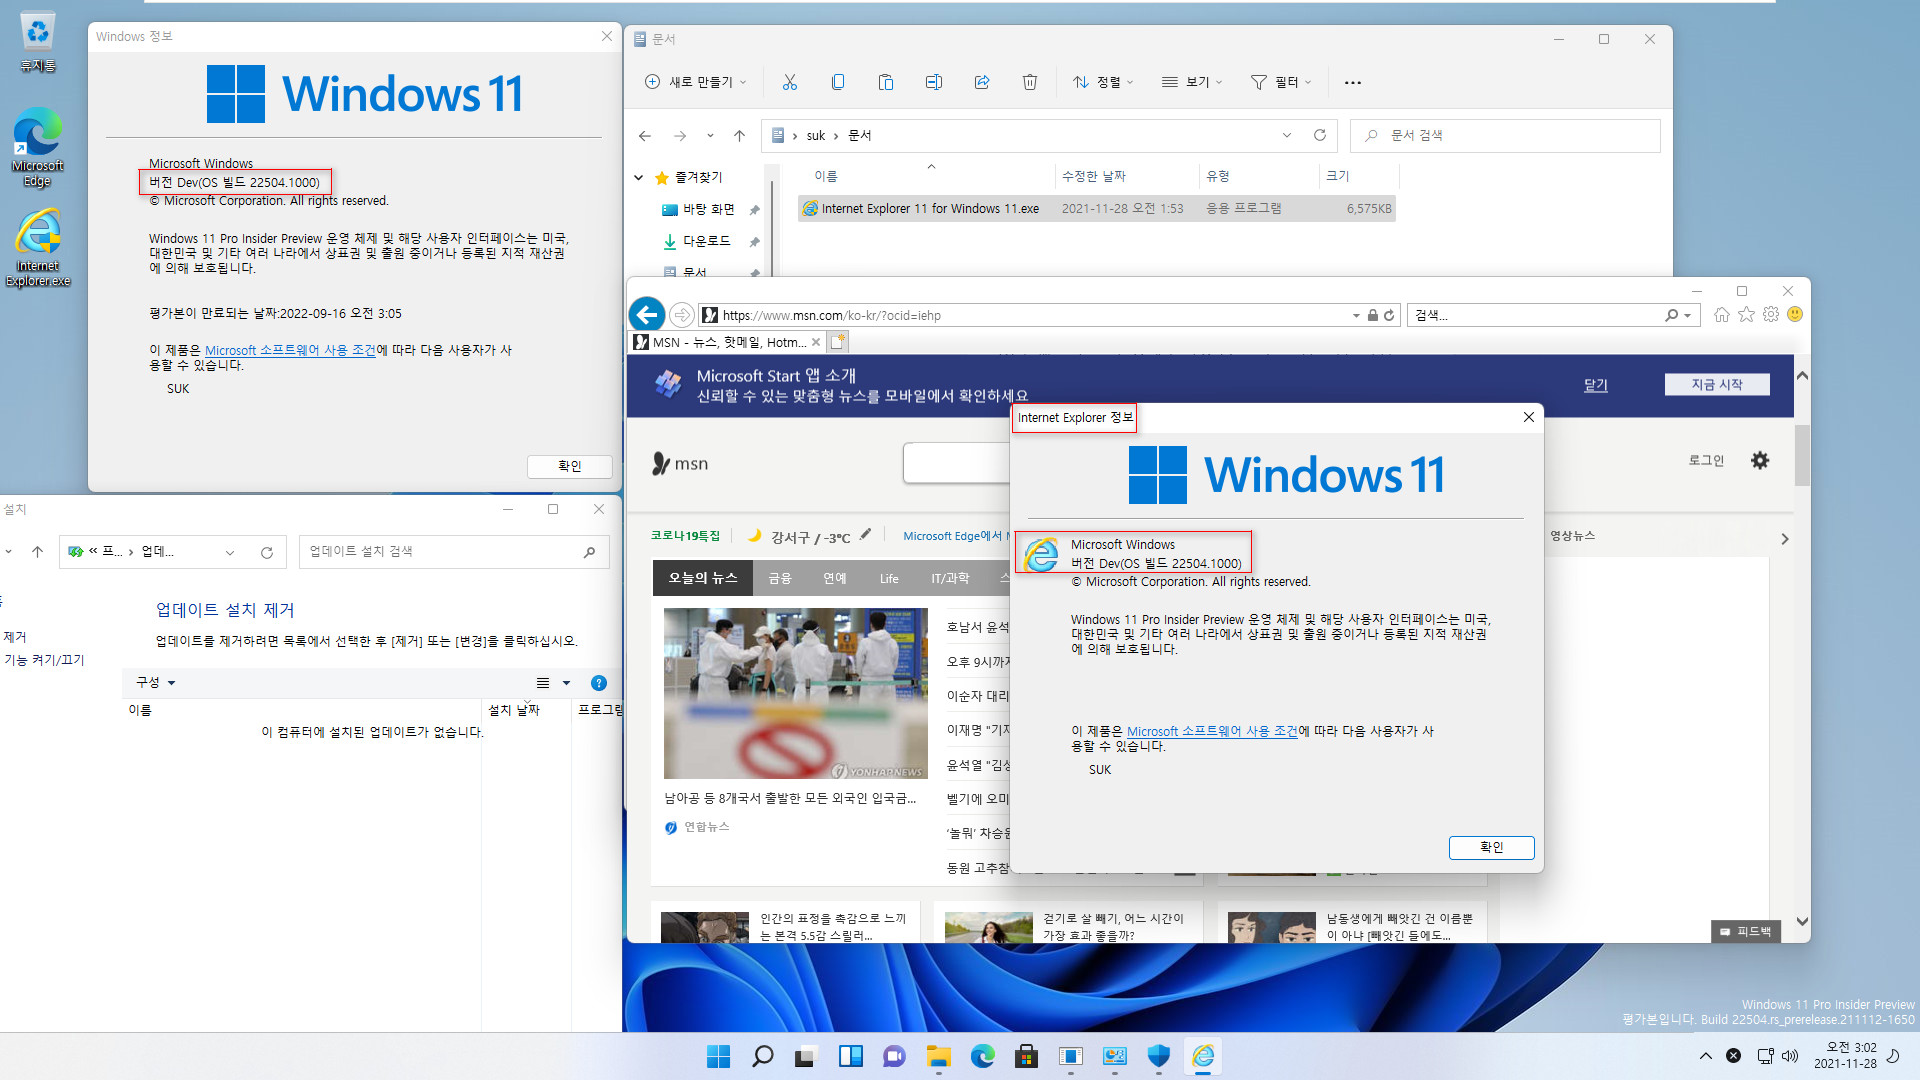Click the Delete trash icon in File Explorer
Screen dimensions: 1920x1080
pyautogui.click(x=1030, y=82)
